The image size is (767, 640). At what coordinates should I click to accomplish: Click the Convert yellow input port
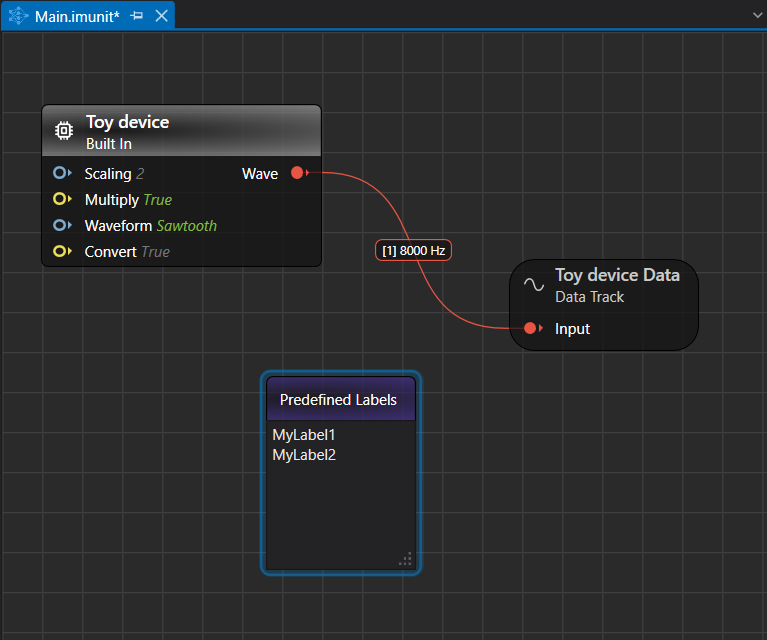click(x=61, y=251)
